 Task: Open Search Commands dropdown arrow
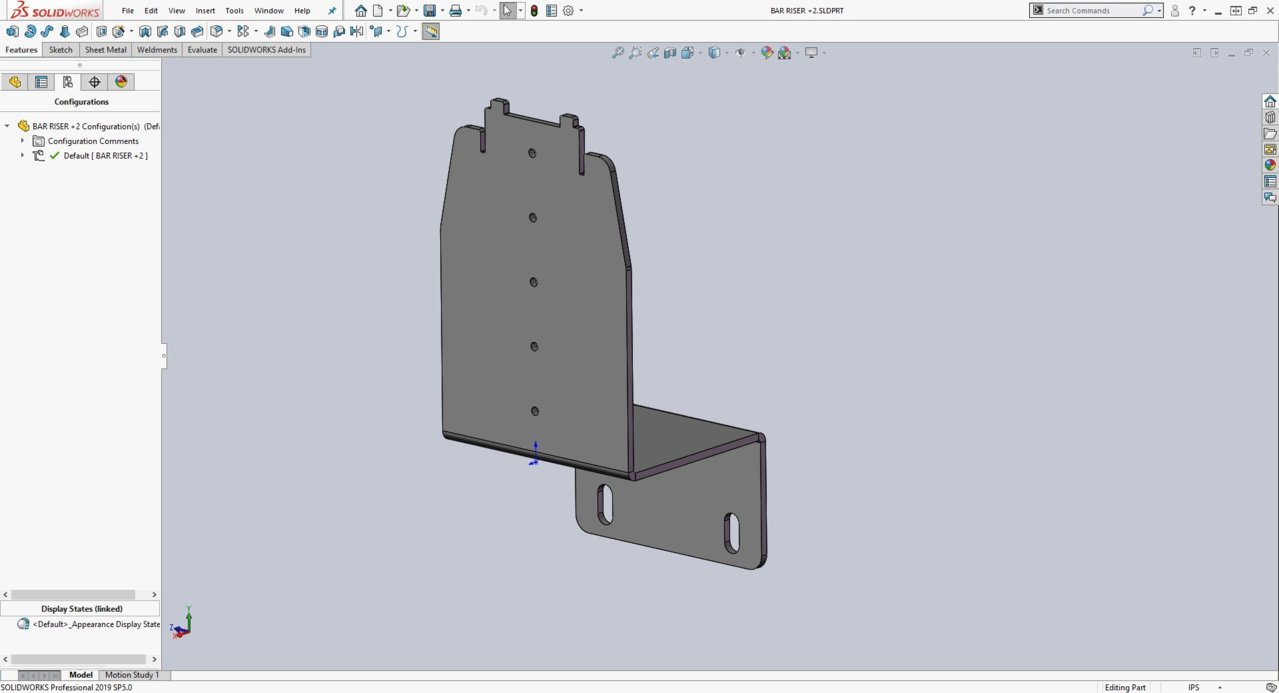[x=1160, y=11]
